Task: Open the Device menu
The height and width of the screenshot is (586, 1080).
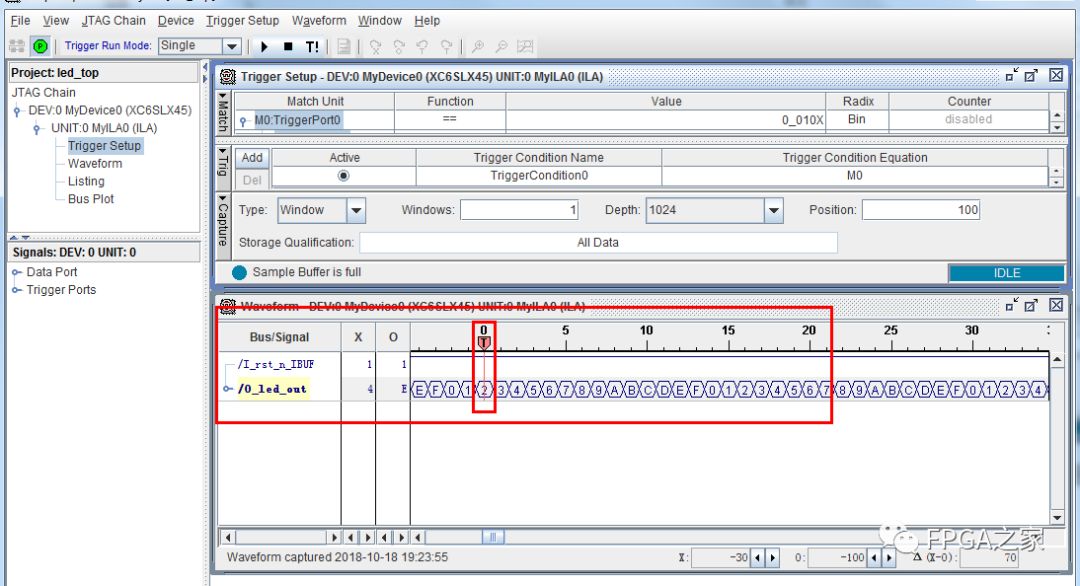Action: (x=176, y=21)
